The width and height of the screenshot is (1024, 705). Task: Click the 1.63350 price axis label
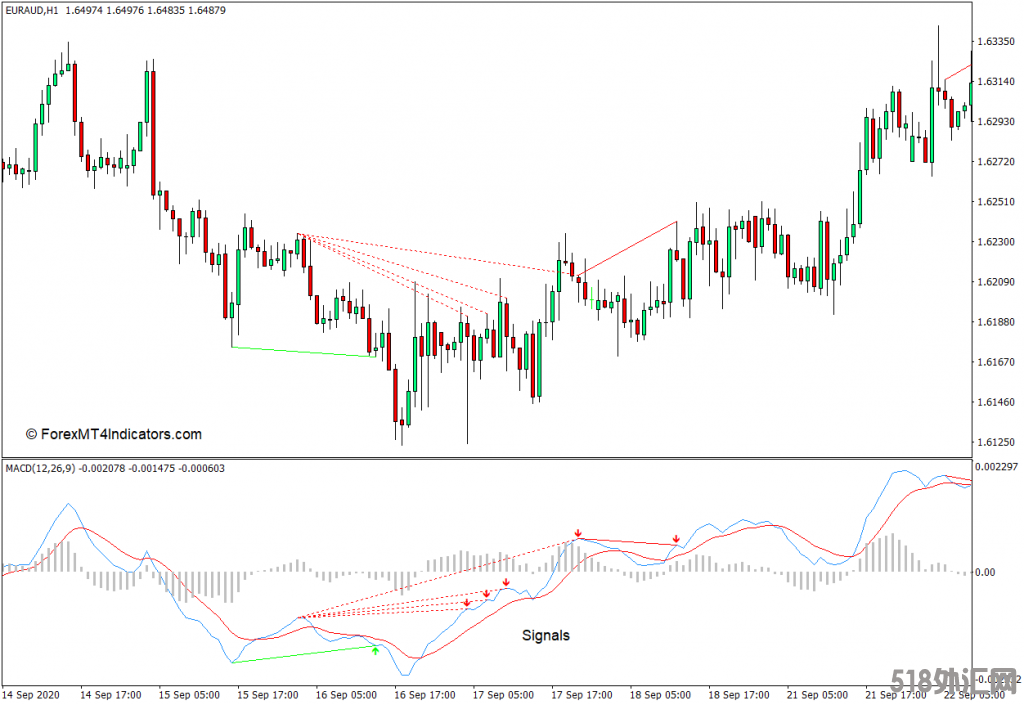pos(996,42)
